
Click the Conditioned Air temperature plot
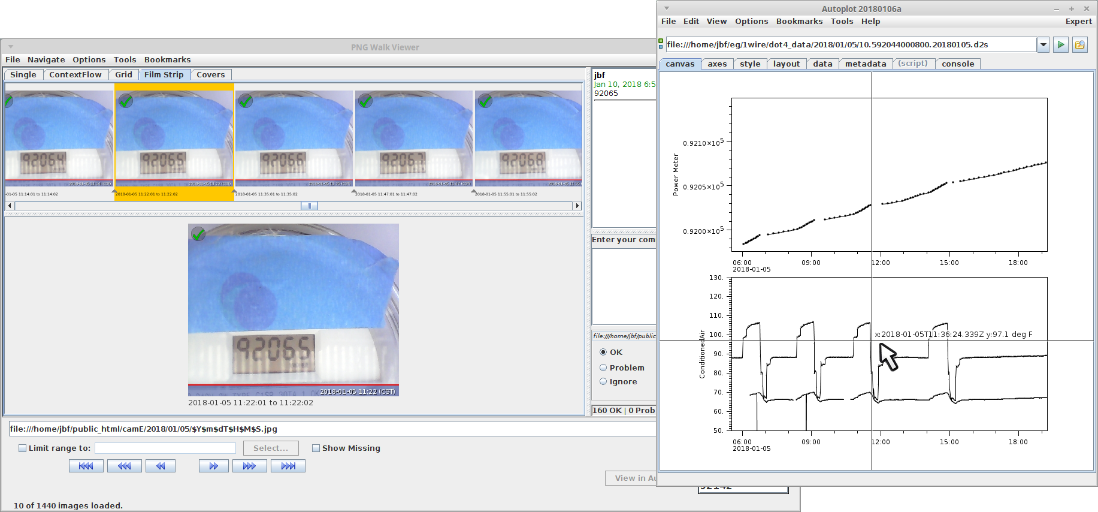coord(889,354)
